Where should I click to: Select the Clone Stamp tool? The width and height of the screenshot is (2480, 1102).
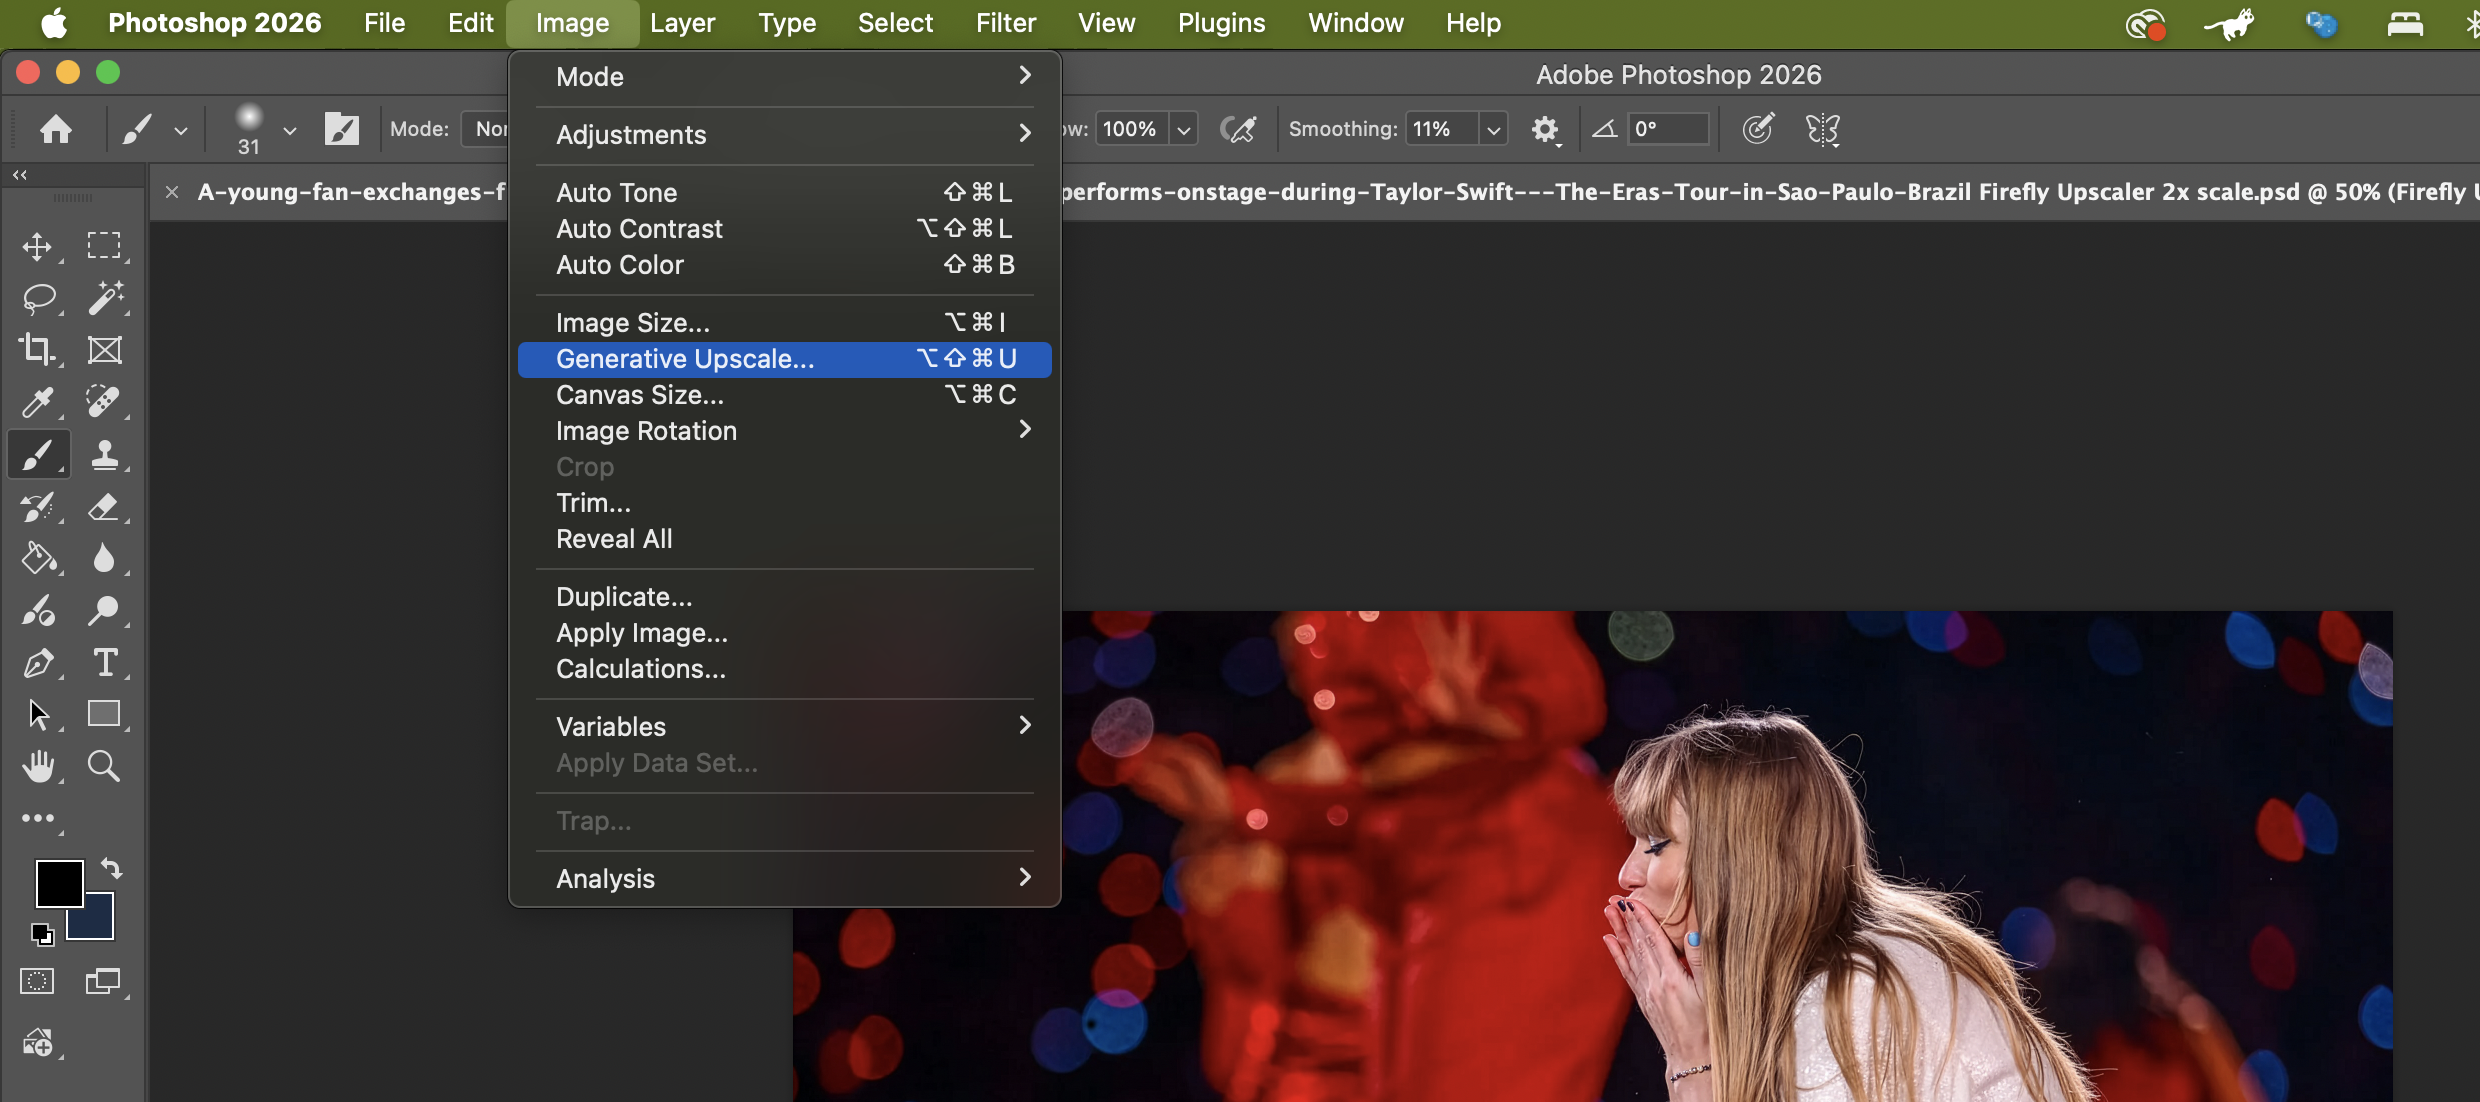104,455
